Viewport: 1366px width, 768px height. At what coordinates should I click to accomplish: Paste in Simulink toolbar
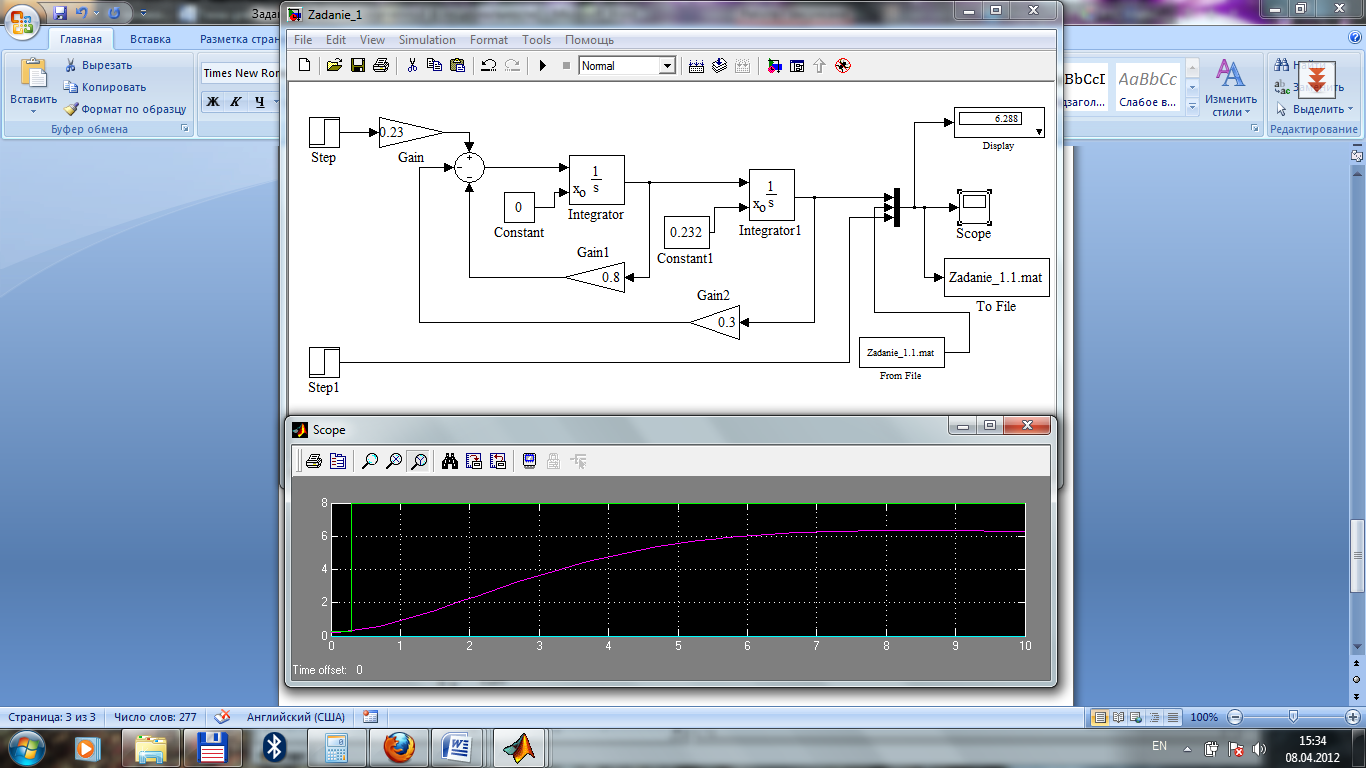457,66
